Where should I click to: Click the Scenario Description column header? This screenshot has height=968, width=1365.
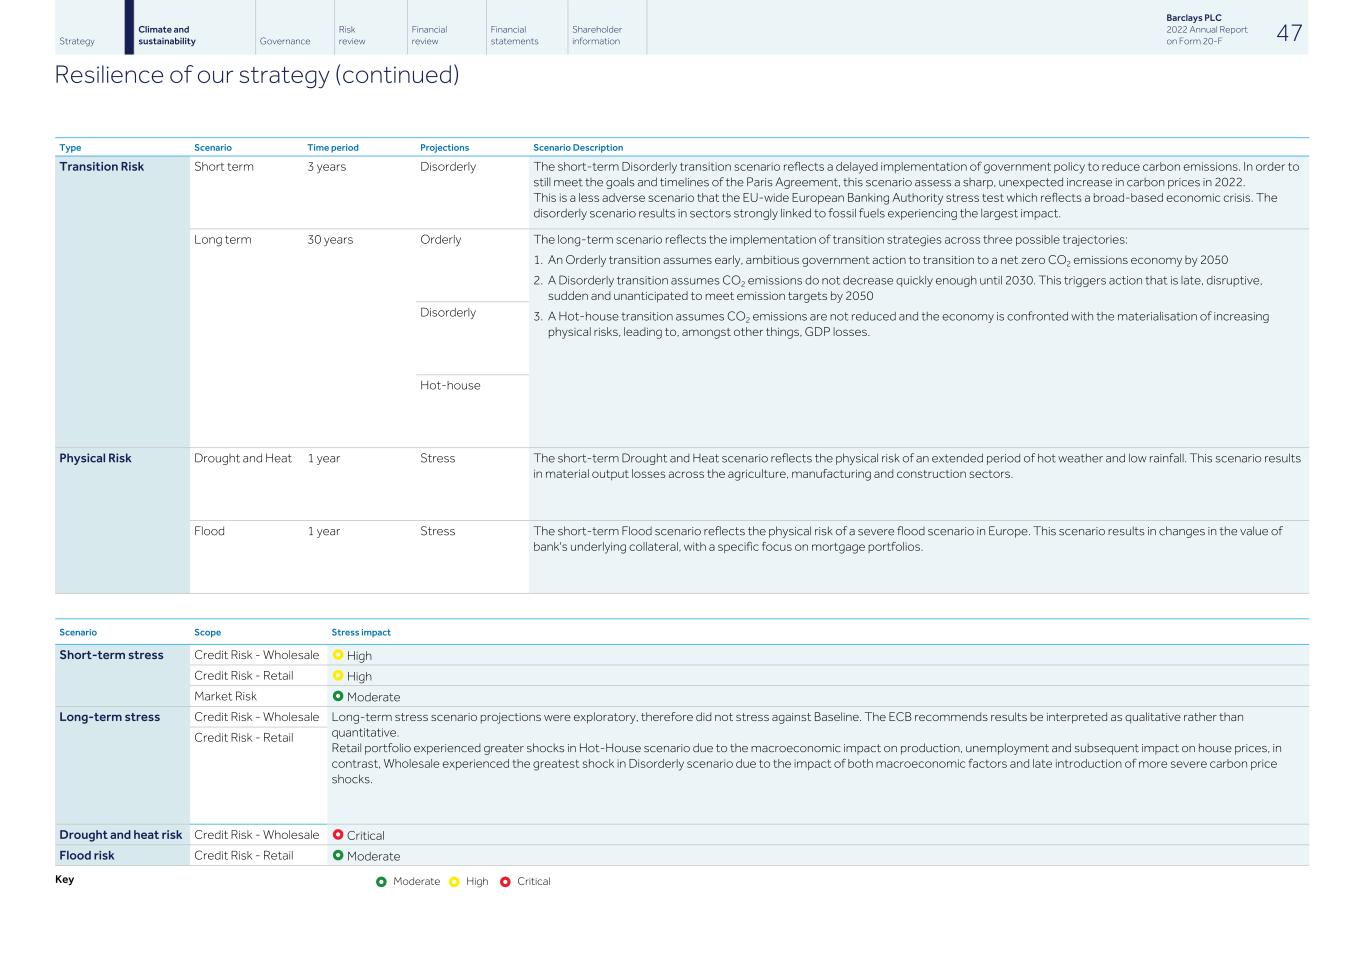click(578, 148)
